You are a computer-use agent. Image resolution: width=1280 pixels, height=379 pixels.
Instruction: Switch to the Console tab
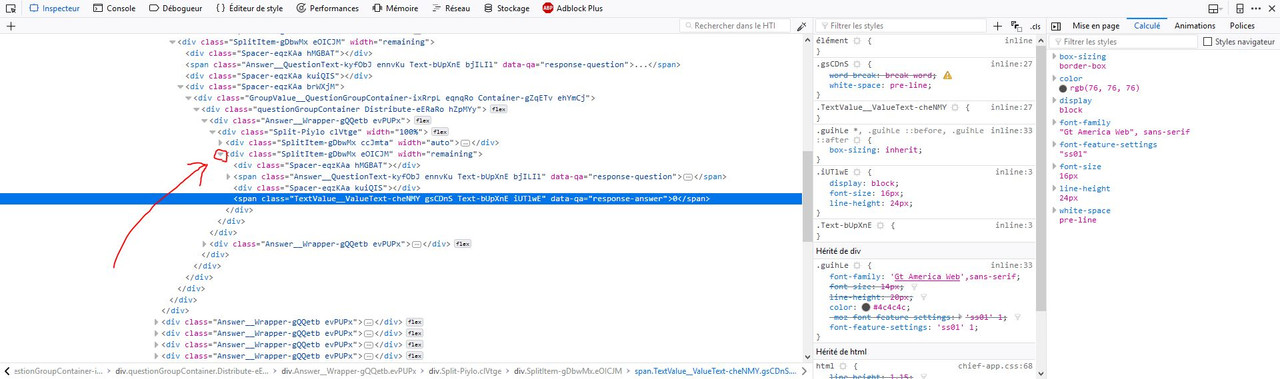point(113,8)
